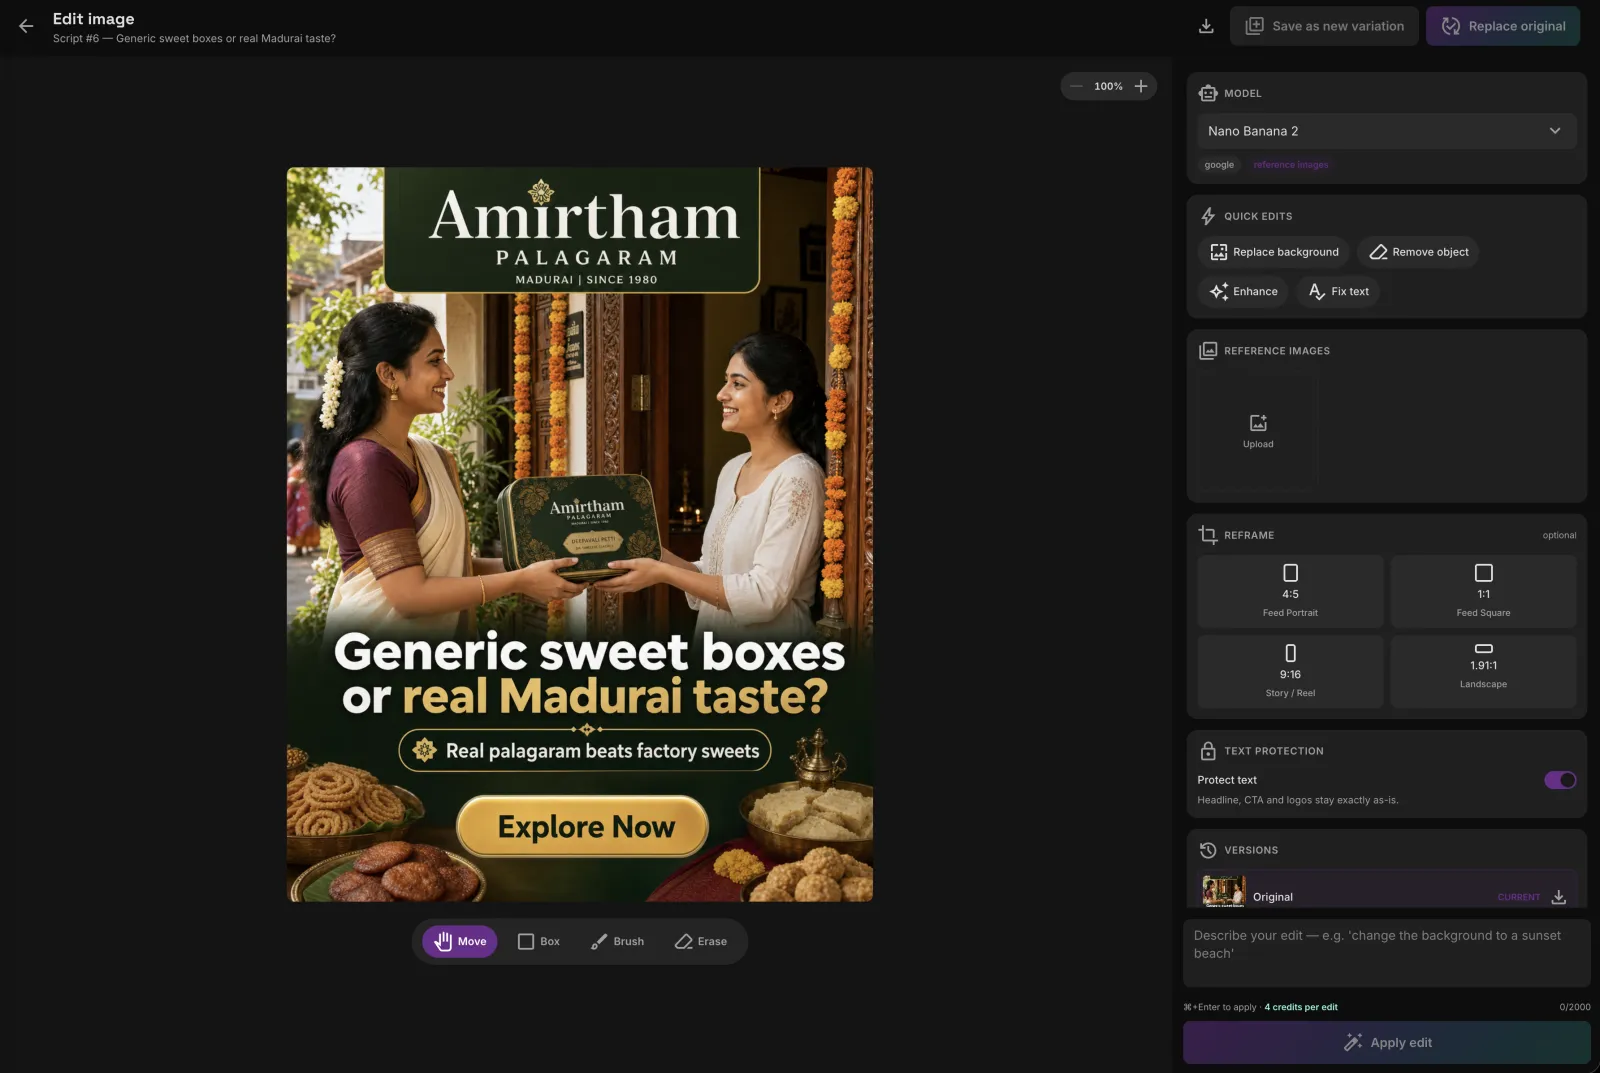Viewport: 1600px width, 1073px height.
Task: Click the Script #6 subtitle text
Action: click(x=194, y=39)
